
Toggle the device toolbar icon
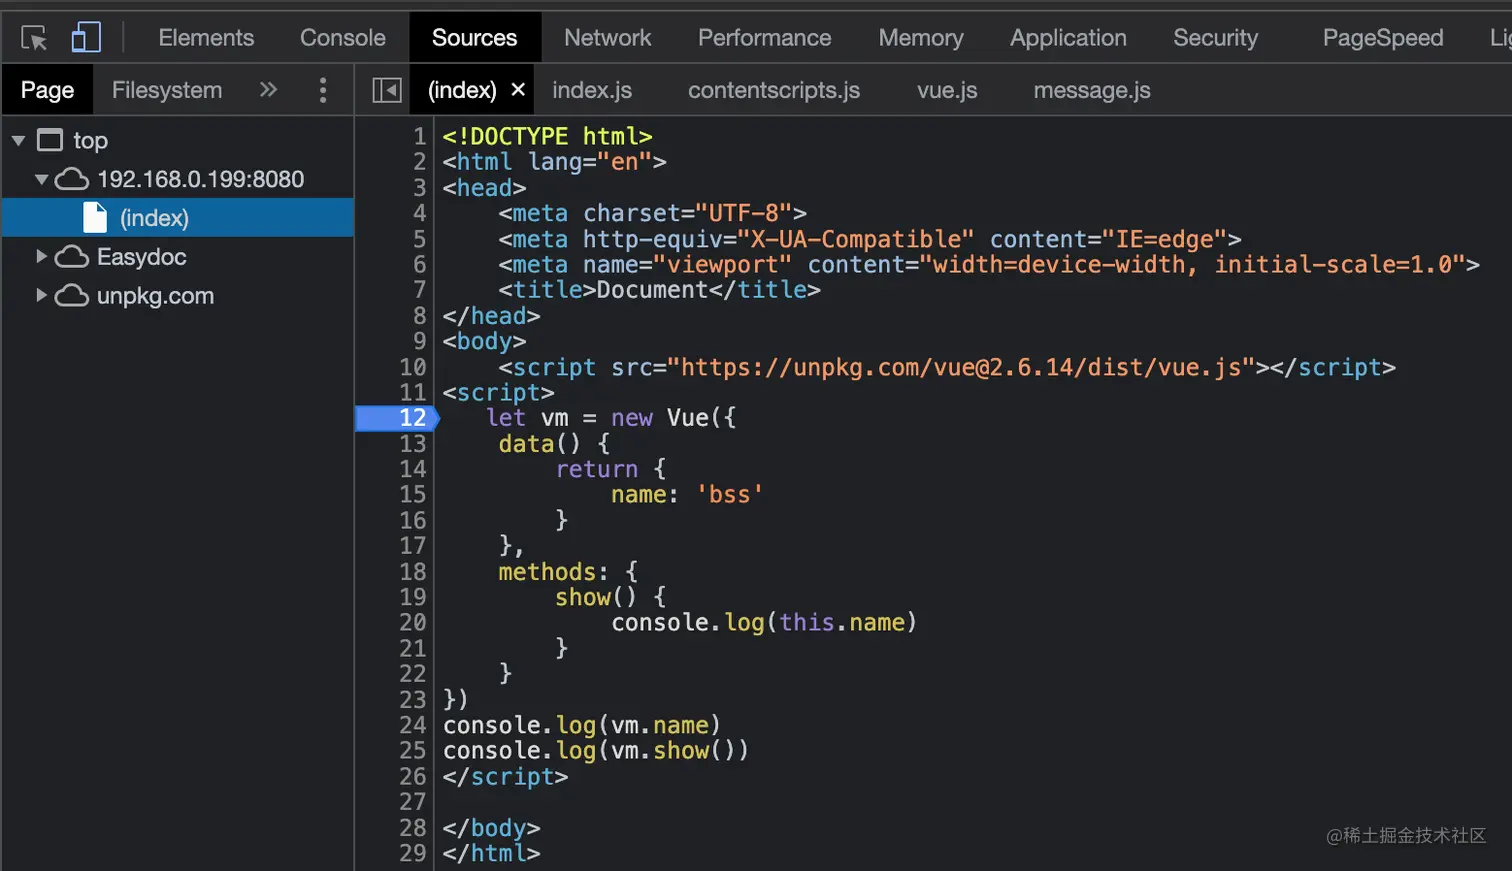tap(86, 38)
